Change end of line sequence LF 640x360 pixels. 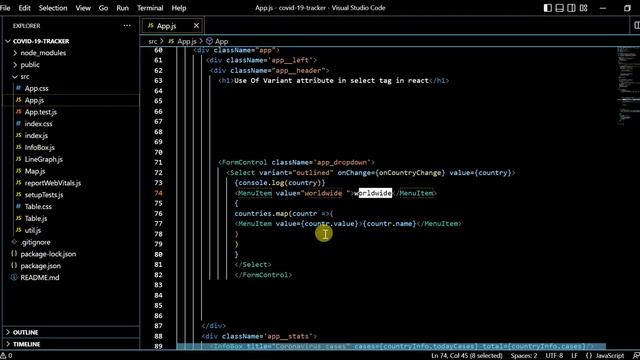[574, 356]
